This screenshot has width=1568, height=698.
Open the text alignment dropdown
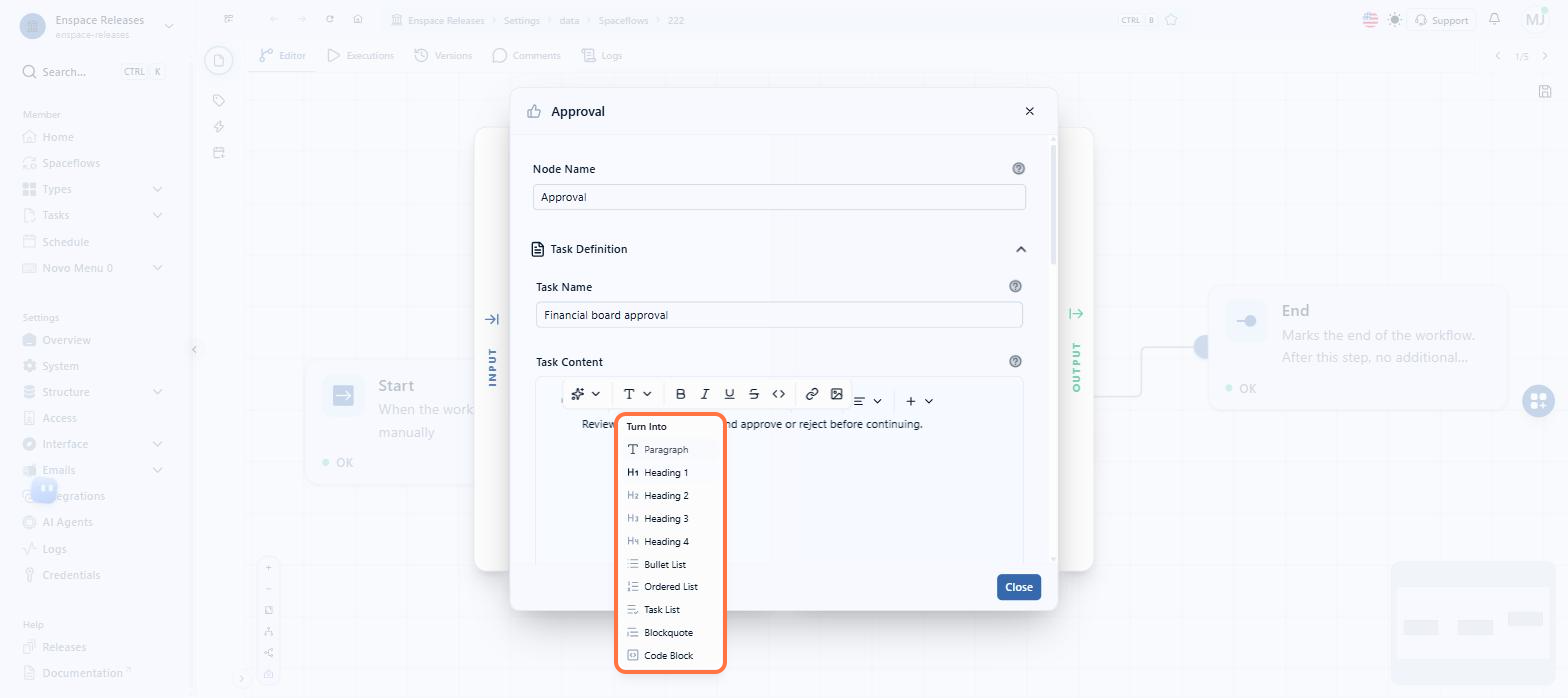coord(866,401)
